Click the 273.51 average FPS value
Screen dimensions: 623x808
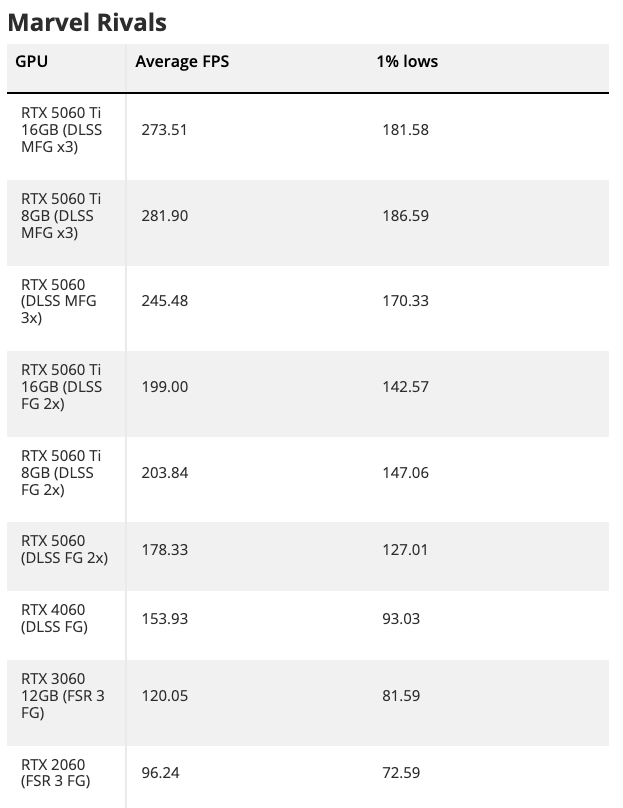click(164, 130)
